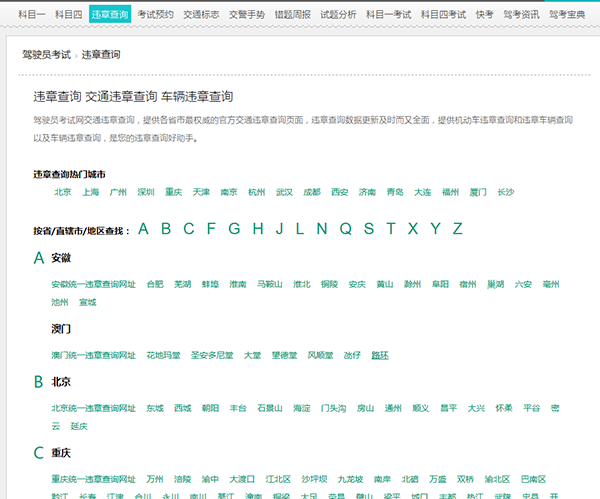Viewport: 600px width, 499px height.
Task: Select the 违章查询 tab in top navigation
Action: click(x=110, y=14)
